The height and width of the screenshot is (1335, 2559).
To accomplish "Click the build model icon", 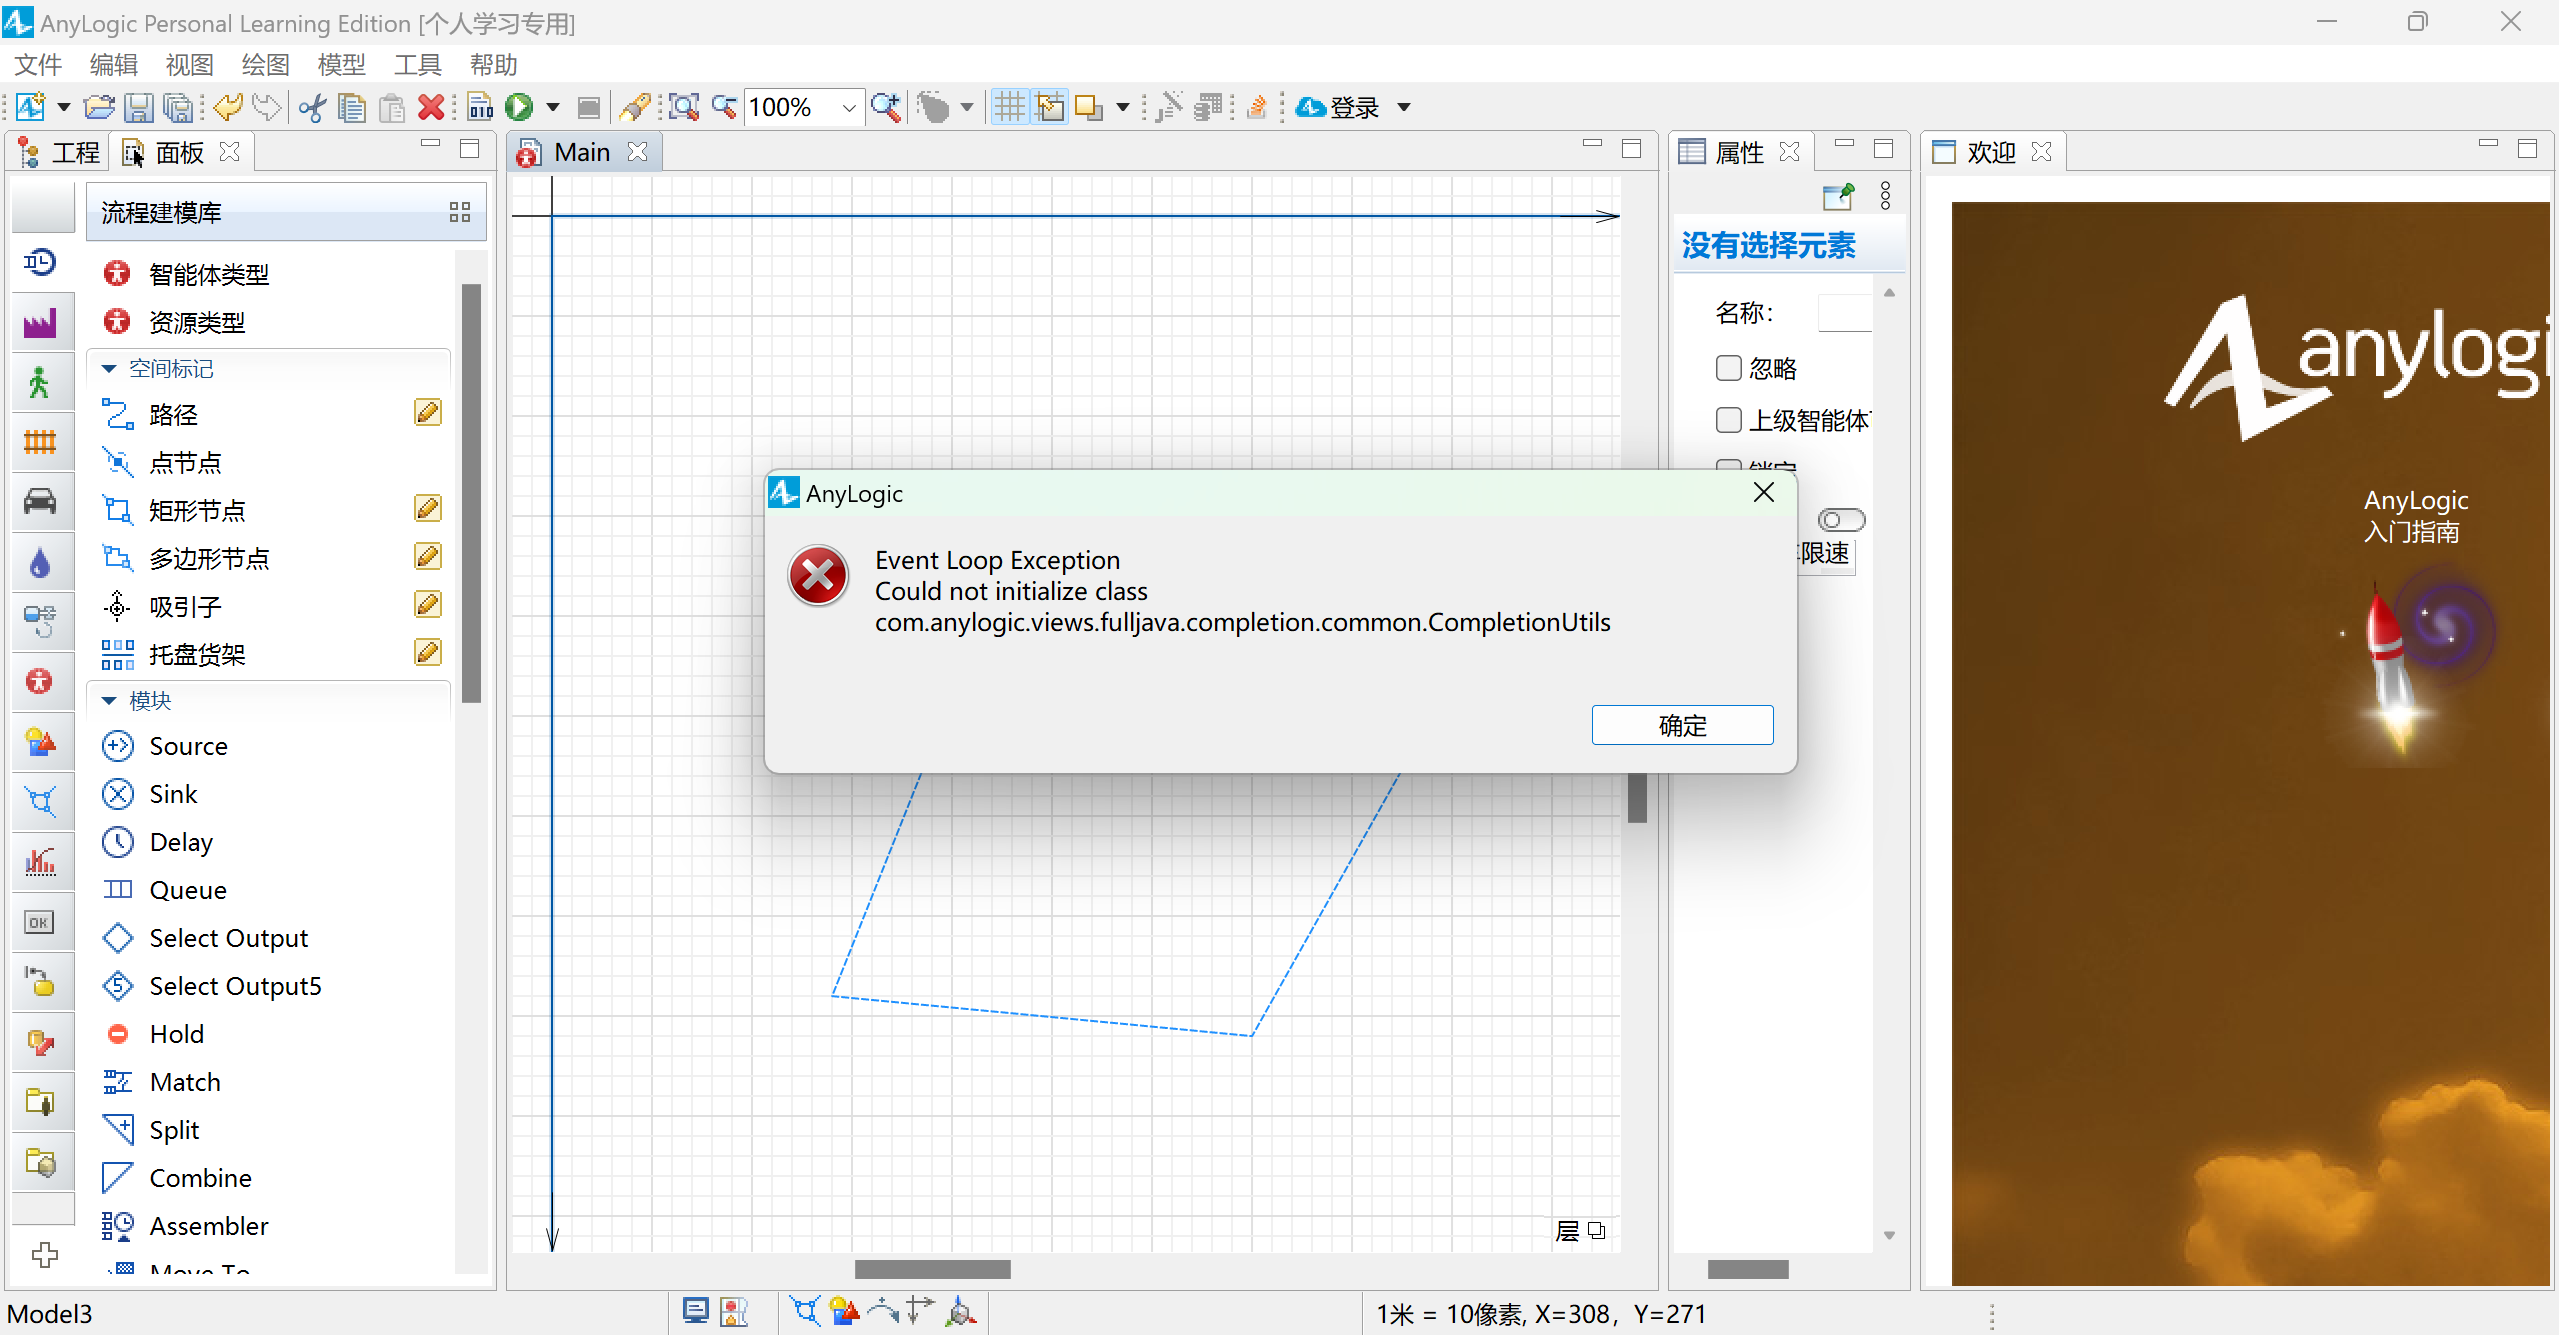I will [481, 107].
